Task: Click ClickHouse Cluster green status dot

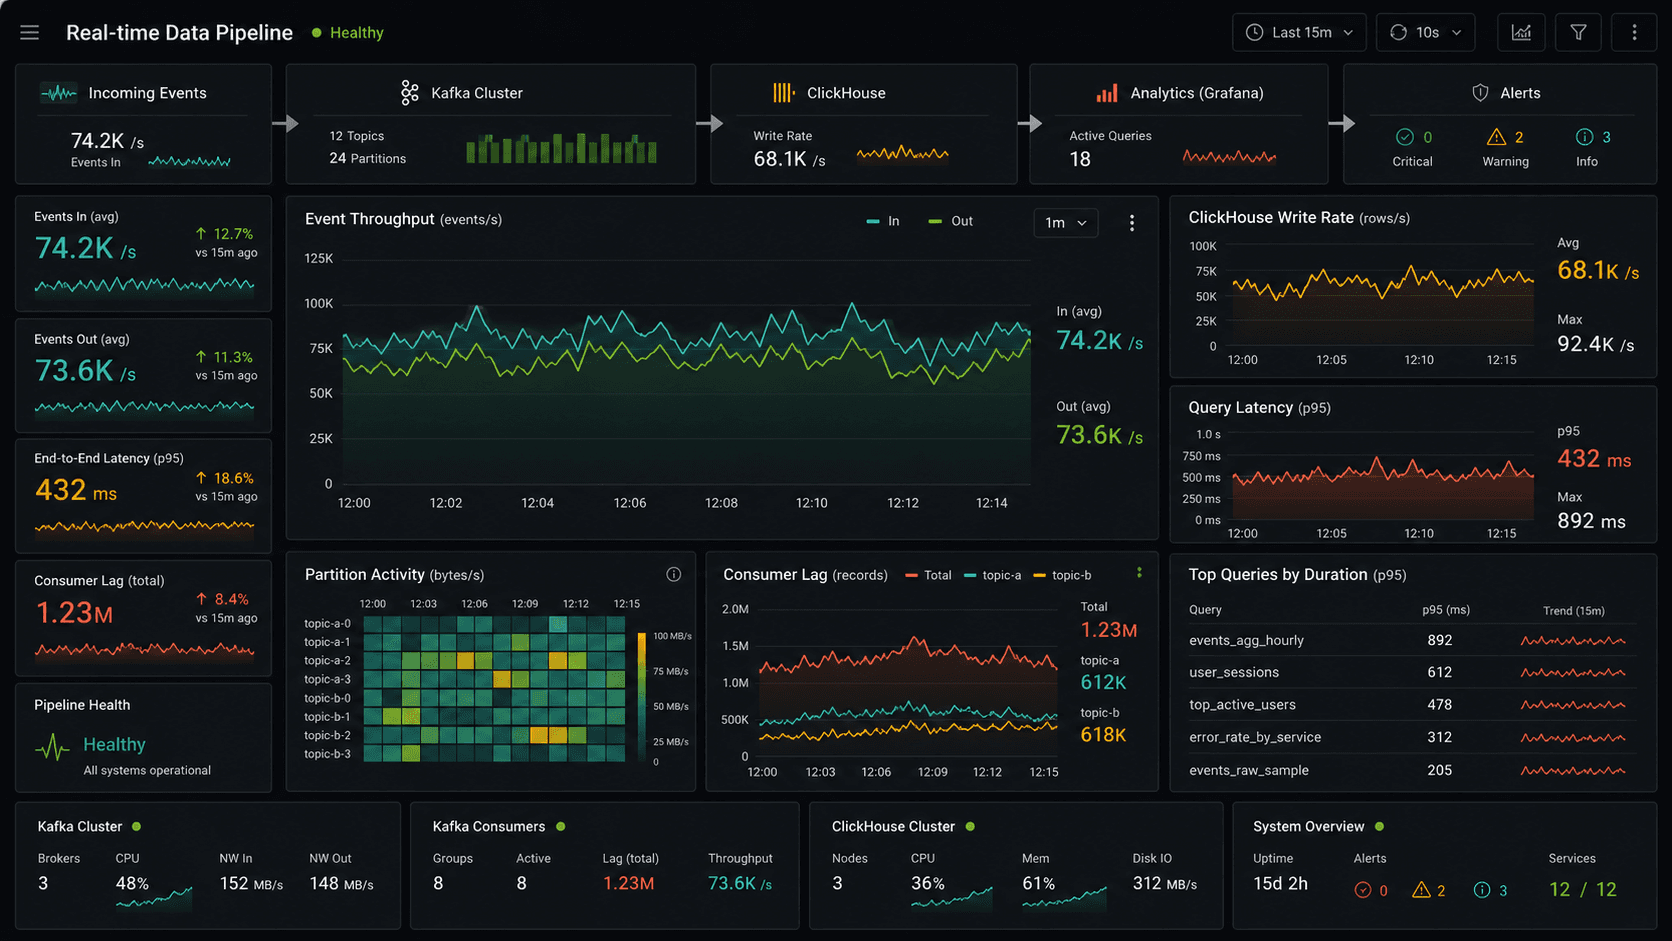Action: click(970, 826)
